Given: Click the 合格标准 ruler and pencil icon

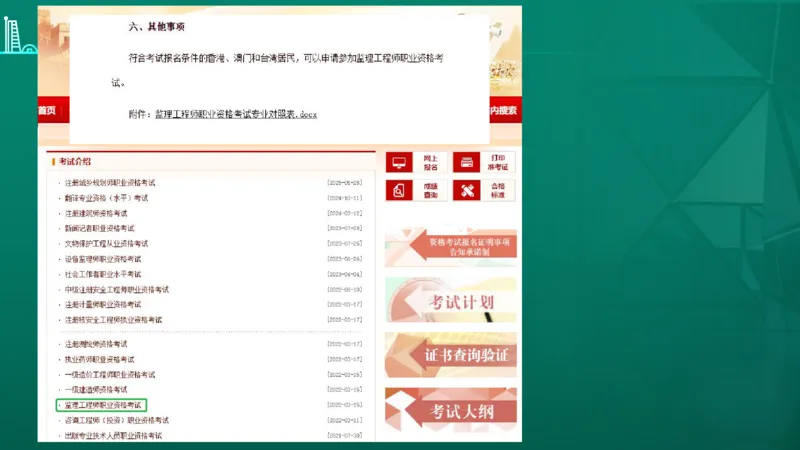Looking at the screenshot, I should [x=466, y=190].
